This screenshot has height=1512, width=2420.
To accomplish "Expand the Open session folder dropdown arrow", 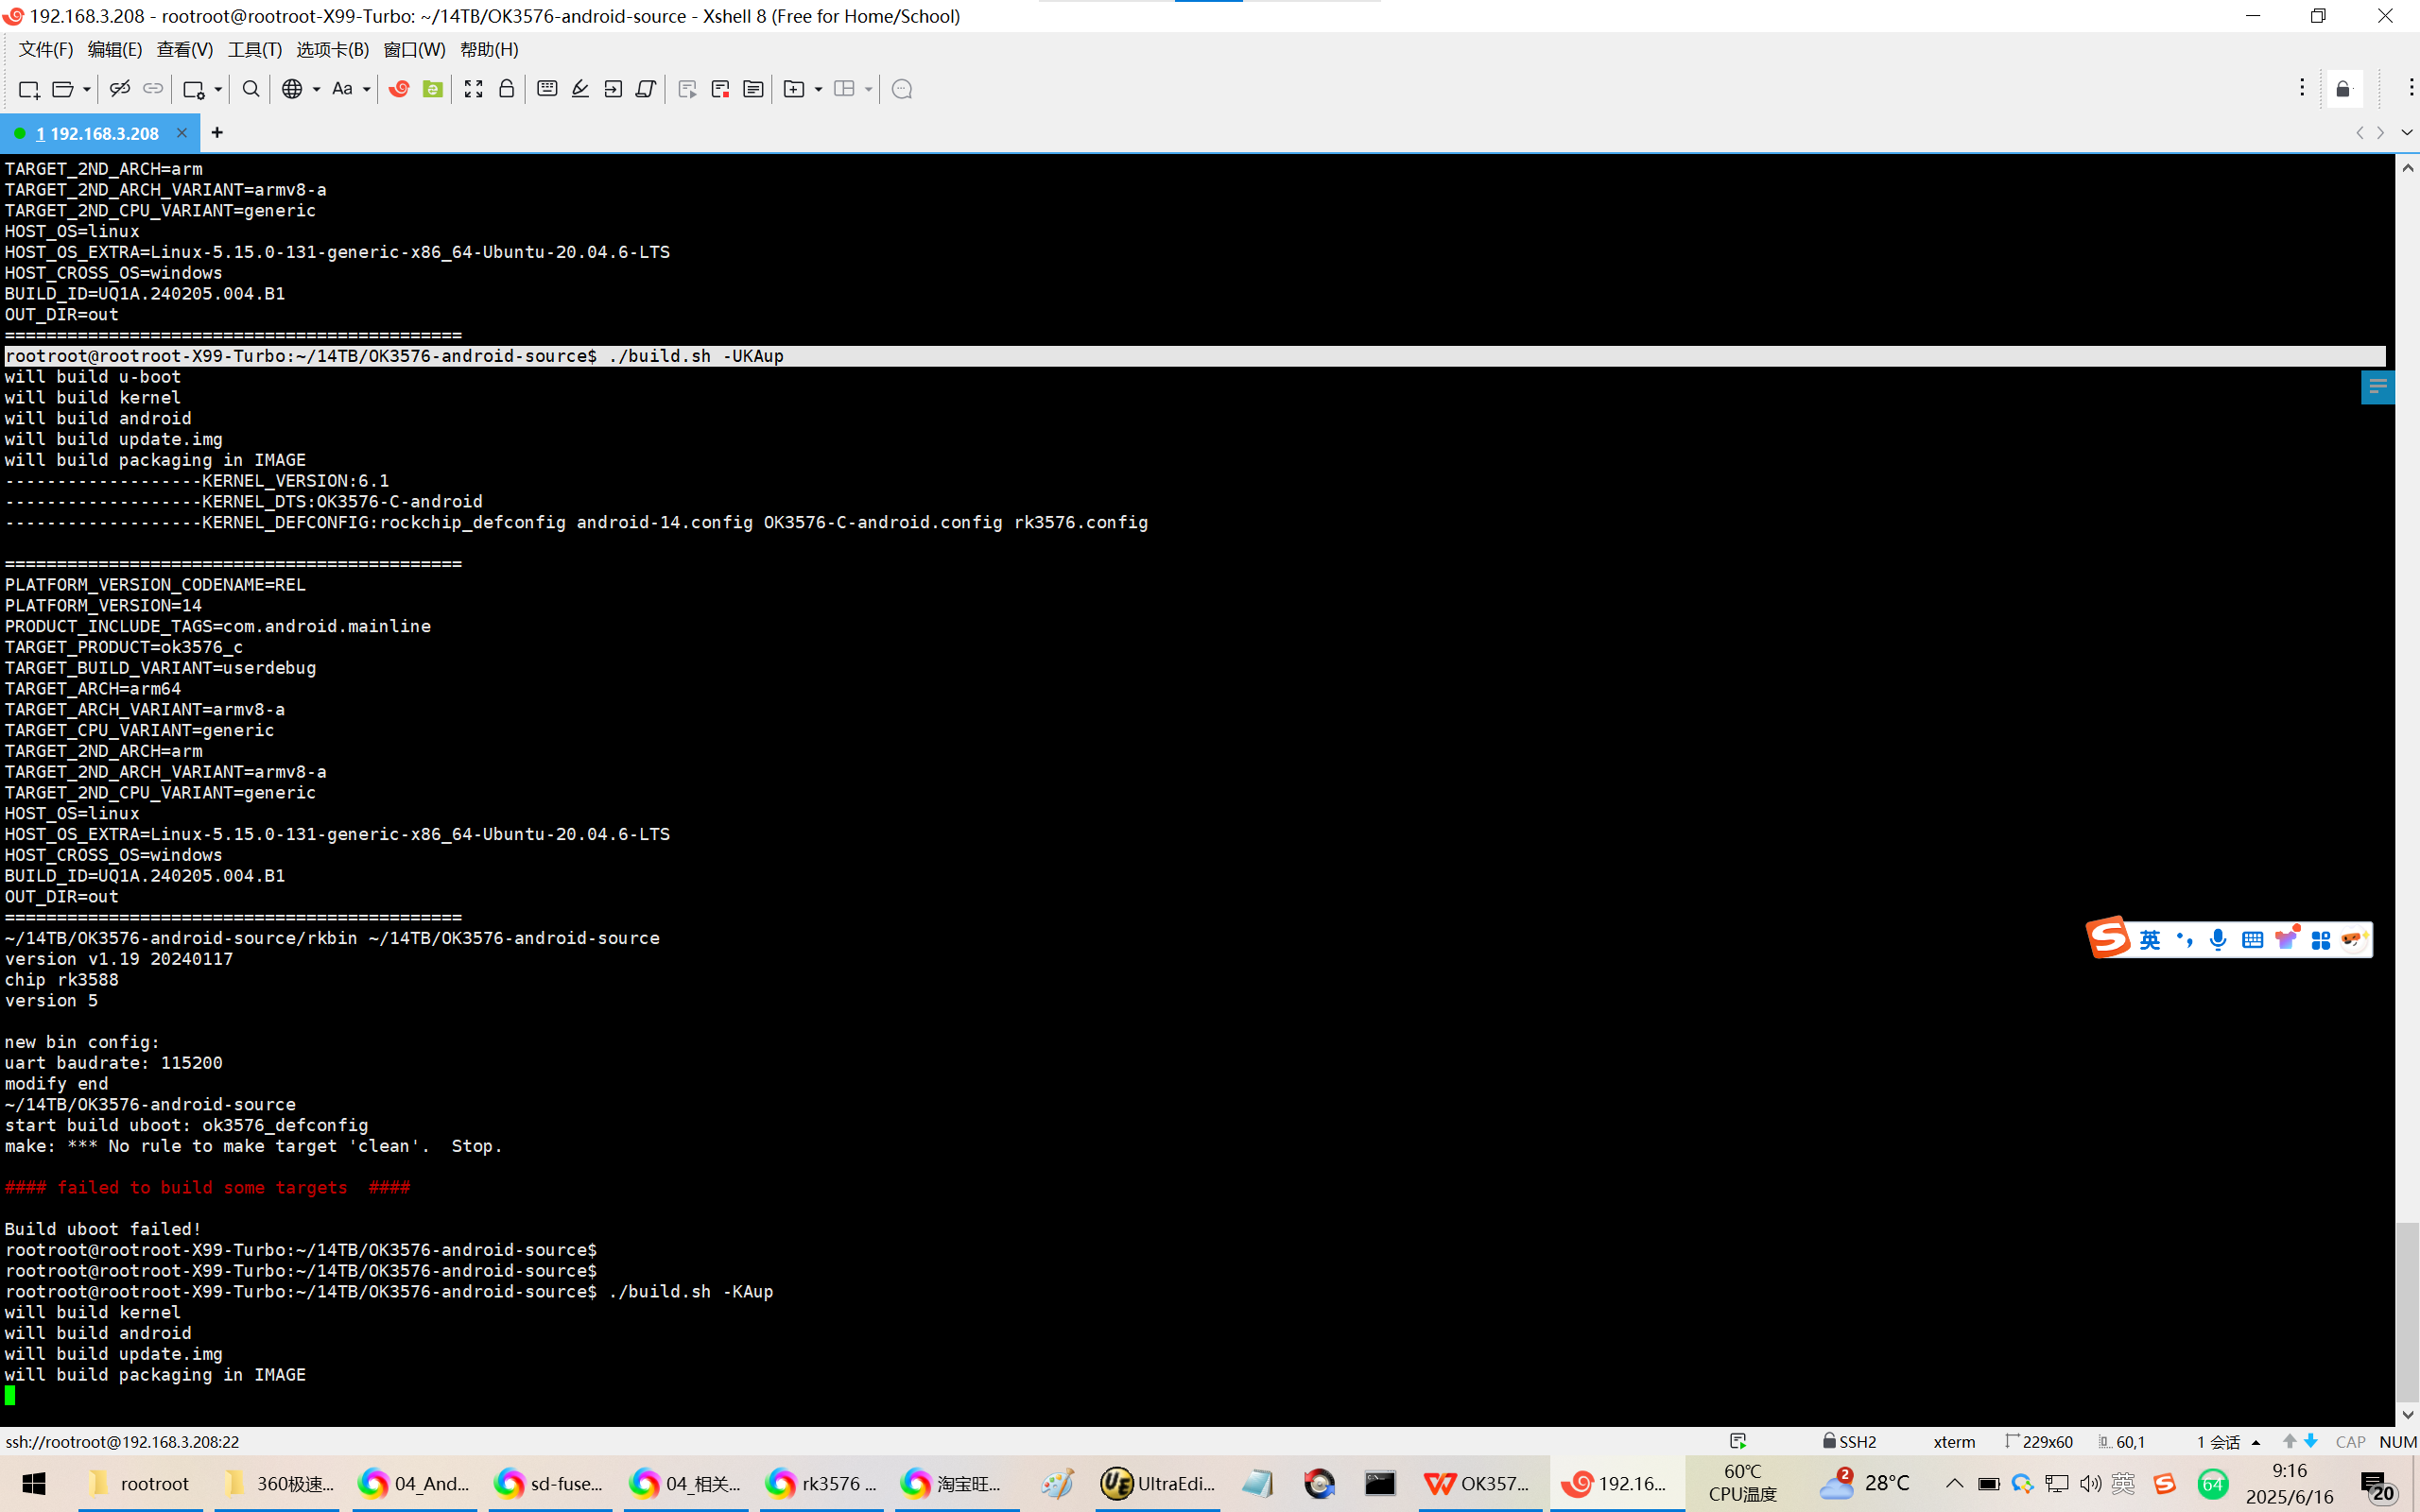I will pos(87,90).
